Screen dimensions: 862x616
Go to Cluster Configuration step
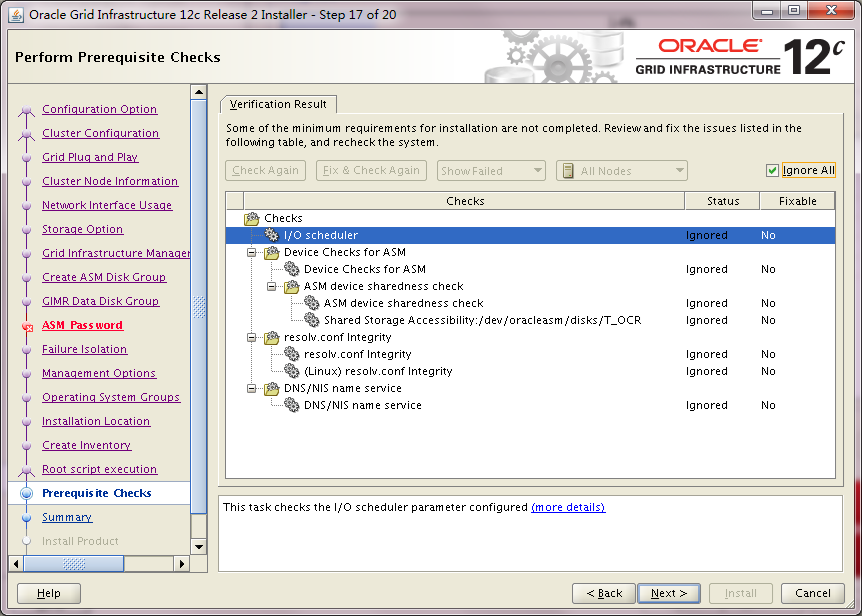tap(101, 134)
